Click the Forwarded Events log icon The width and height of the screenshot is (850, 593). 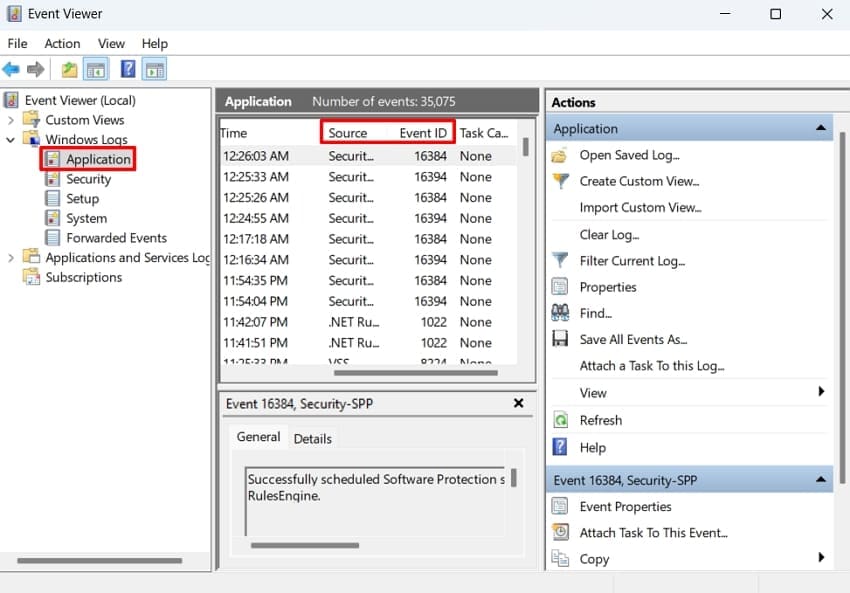(53, 237)
